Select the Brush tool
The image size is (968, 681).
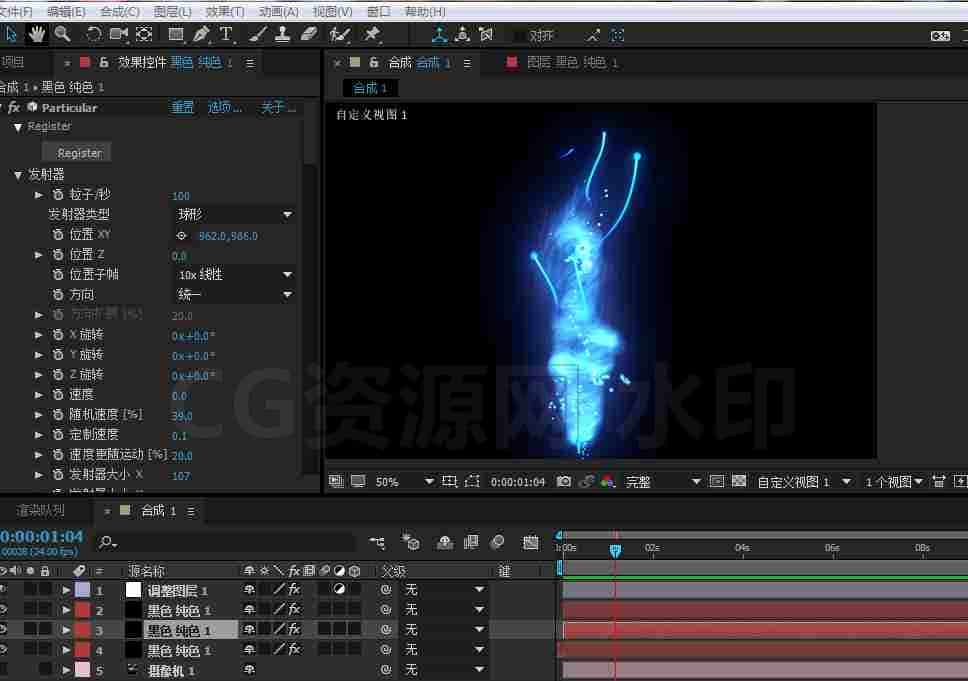[x=257, y=35]
